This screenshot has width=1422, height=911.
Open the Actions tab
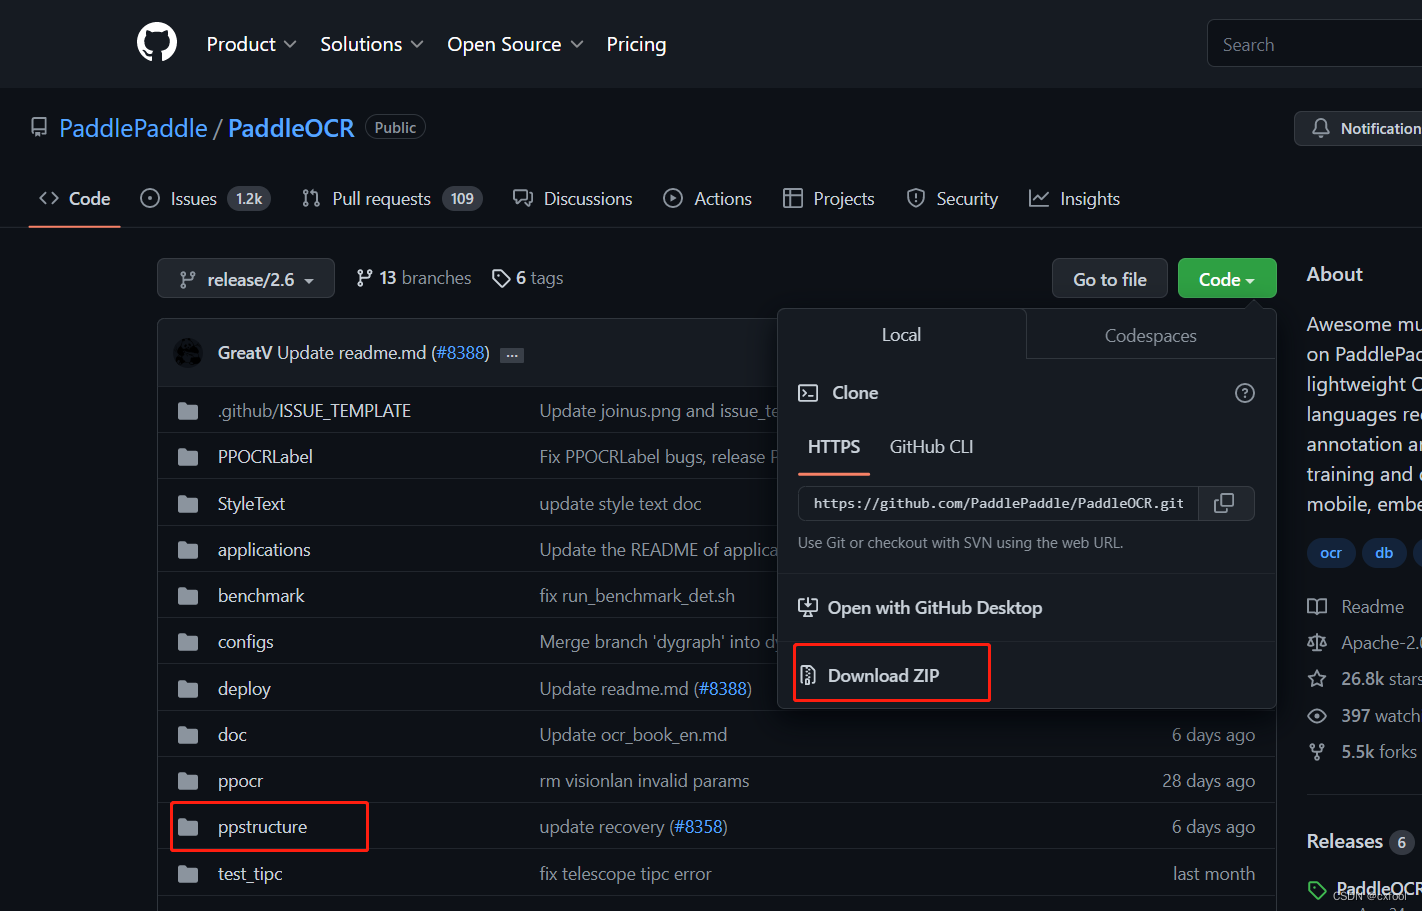[x=708, y=199]
